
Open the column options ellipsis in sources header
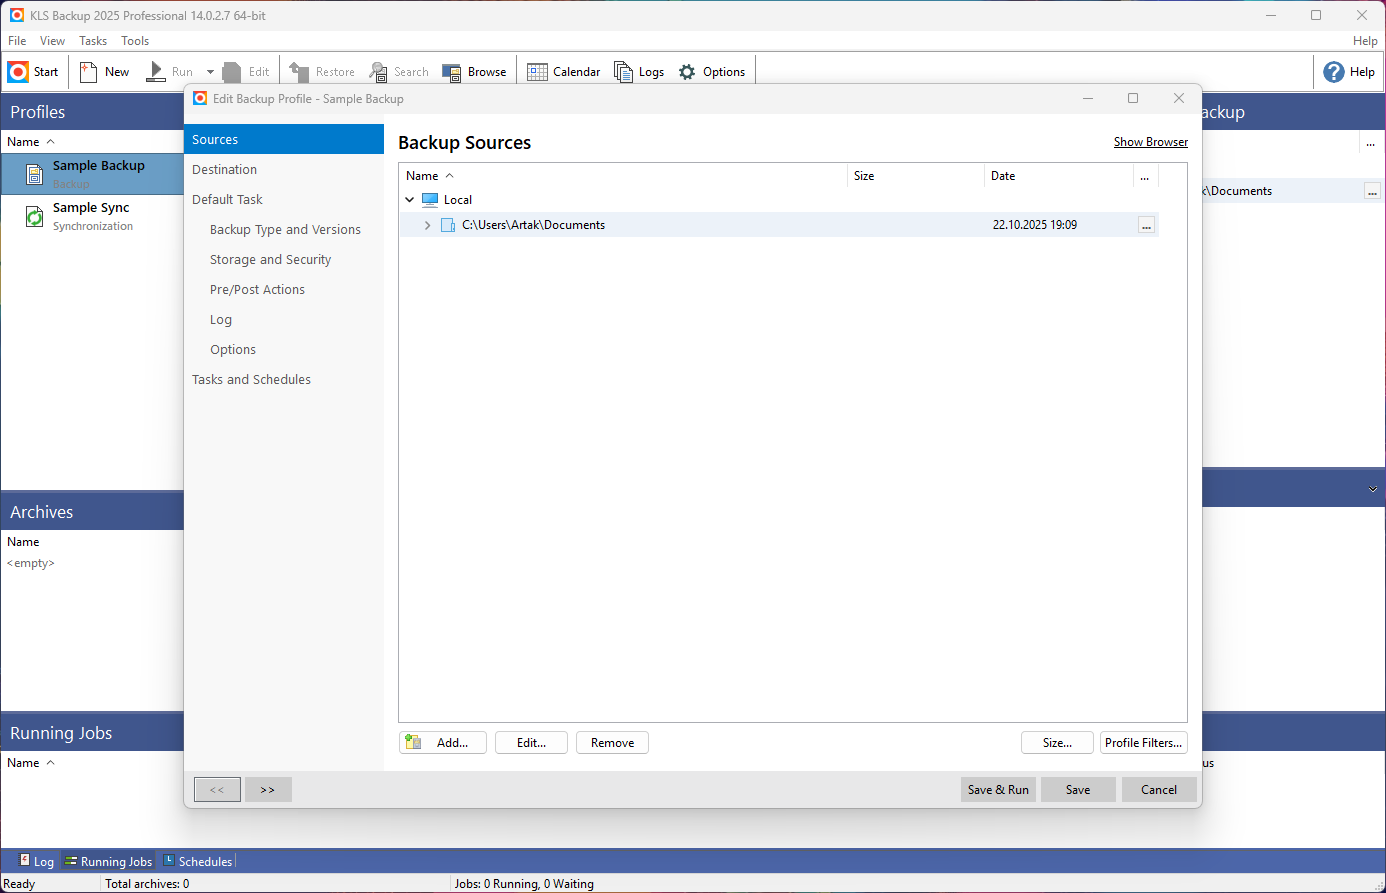(x=1145, y=176)
